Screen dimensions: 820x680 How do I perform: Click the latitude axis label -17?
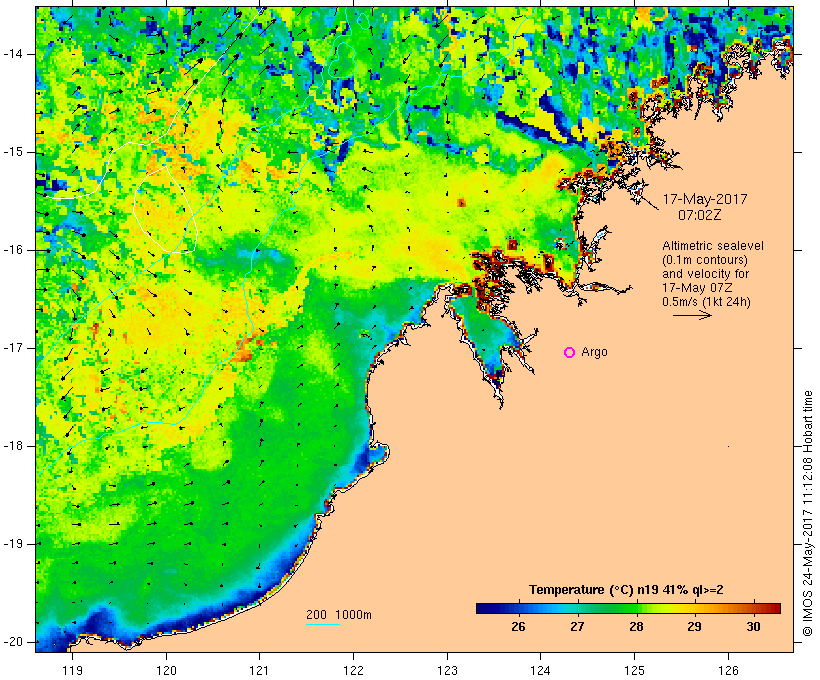click(x=13, y=348)
